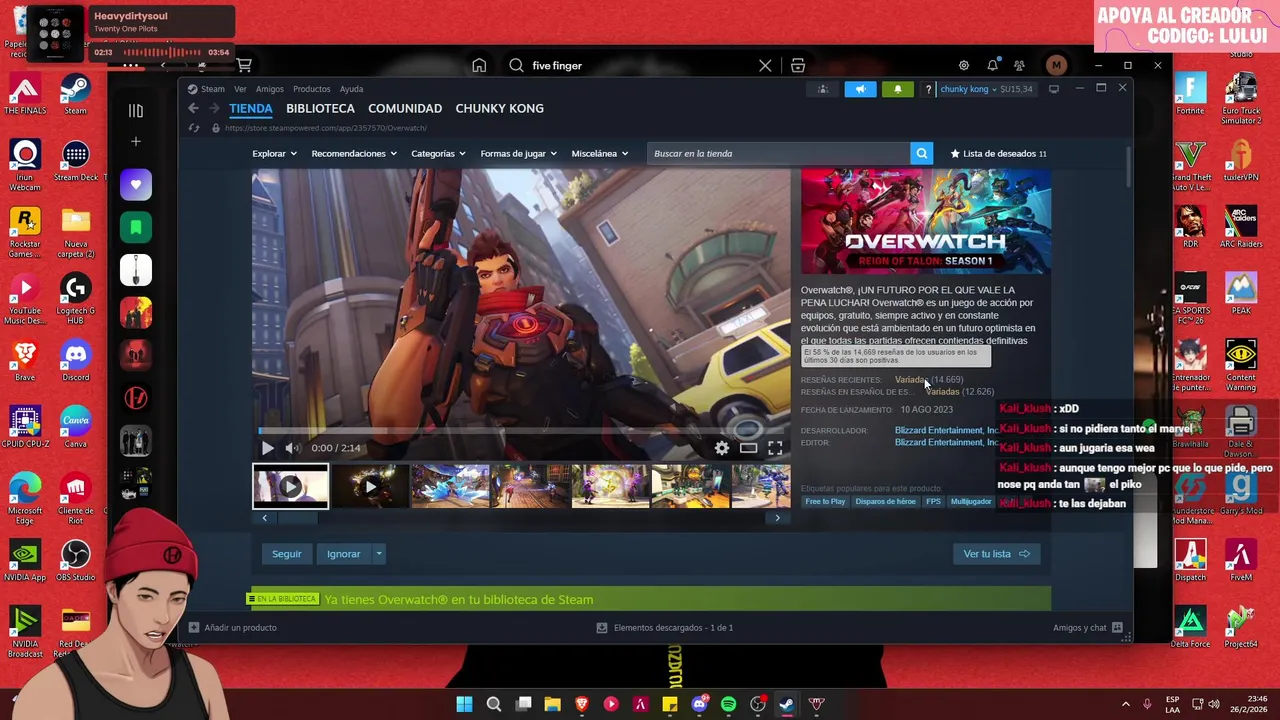Open Amigos y chat panel

1087,627
